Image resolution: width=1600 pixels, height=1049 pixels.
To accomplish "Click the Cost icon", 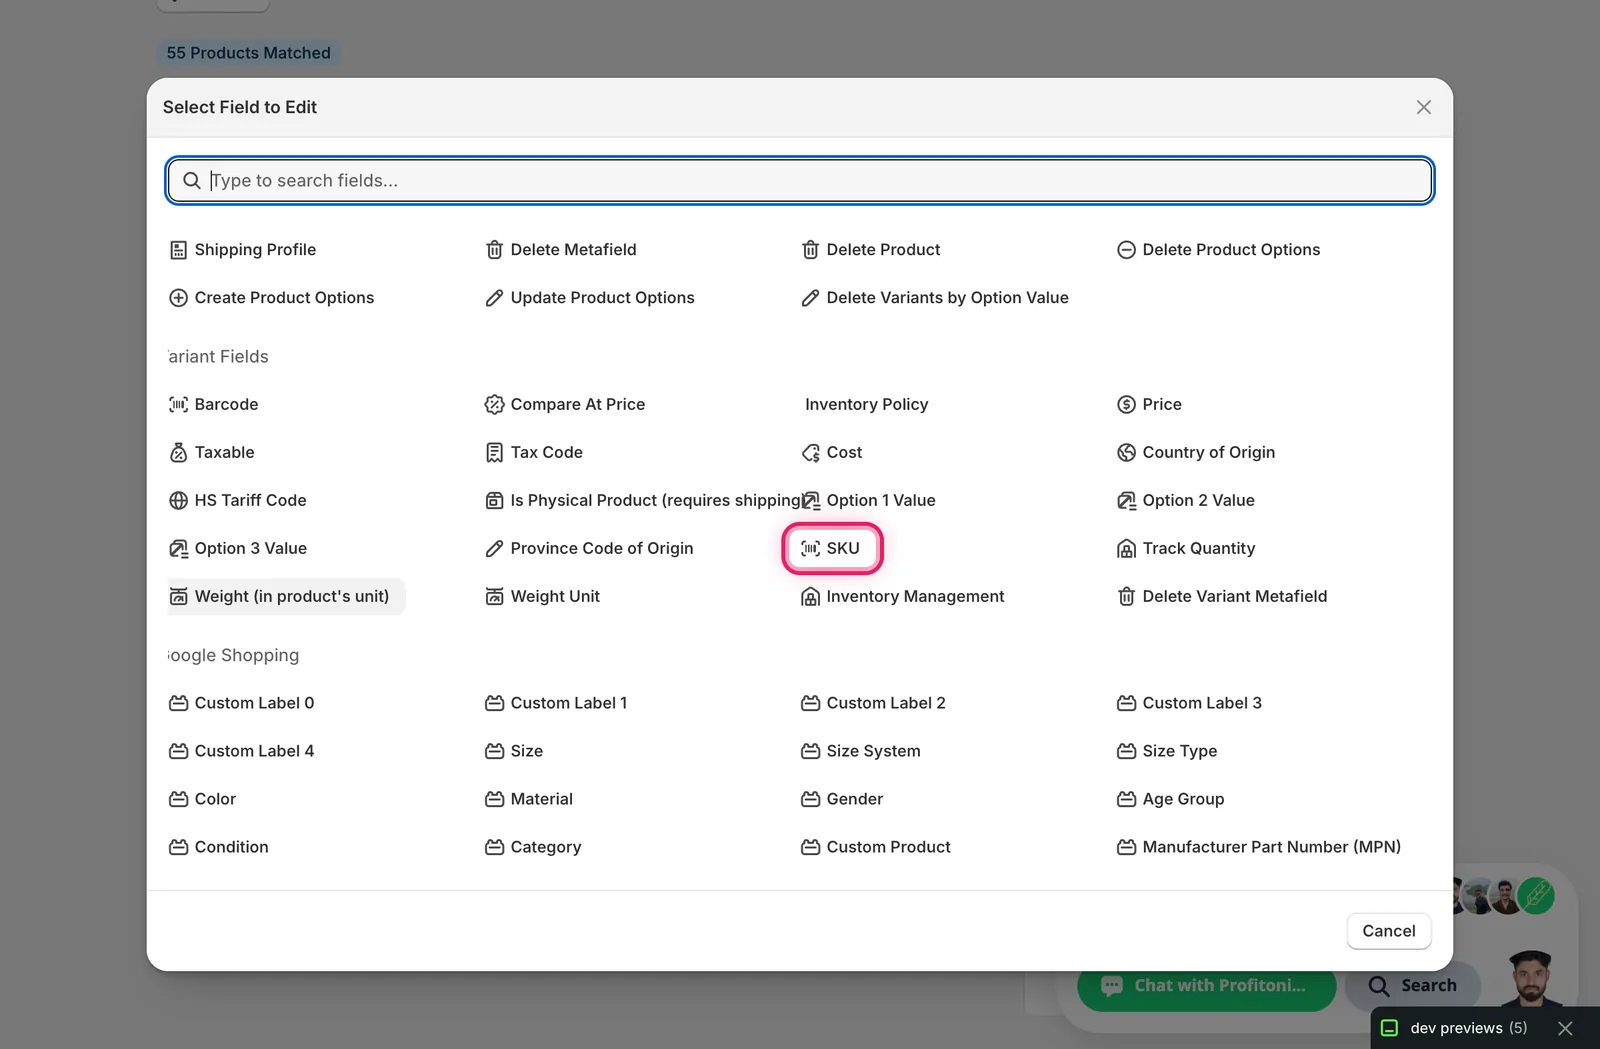I will click(x=810, y=452).
